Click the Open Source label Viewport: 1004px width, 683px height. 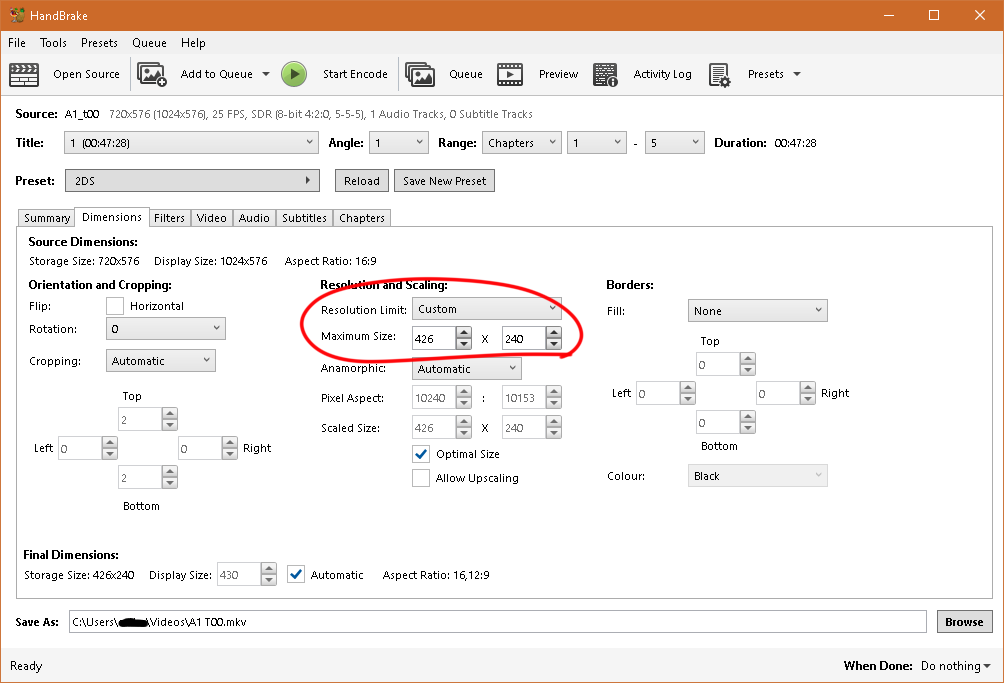[86, 74]
